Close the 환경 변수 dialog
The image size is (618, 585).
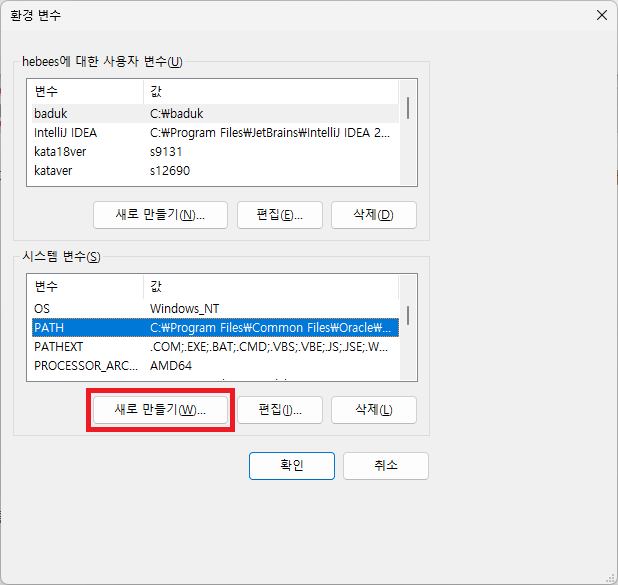coord(601,15)
